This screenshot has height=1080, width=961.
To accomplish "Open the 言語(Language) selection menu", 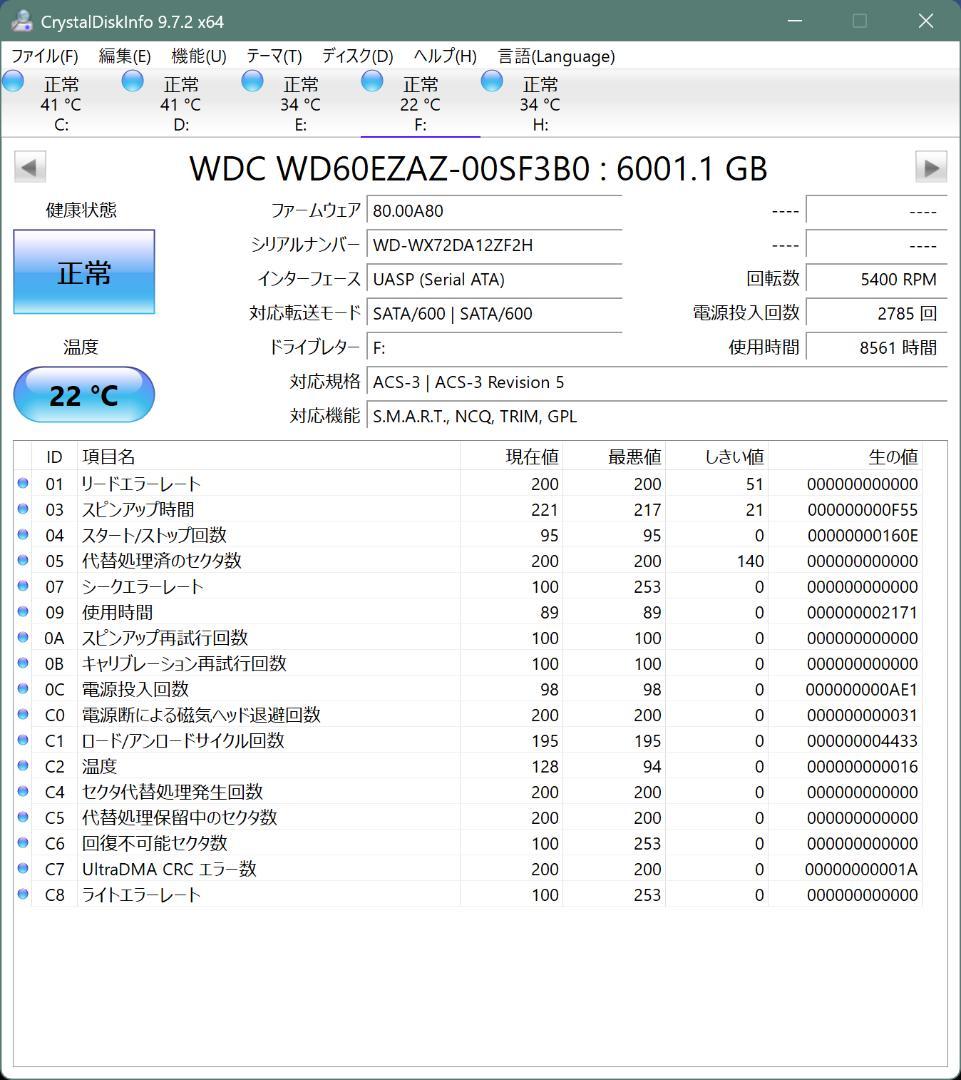I will [x=553, y=56].
